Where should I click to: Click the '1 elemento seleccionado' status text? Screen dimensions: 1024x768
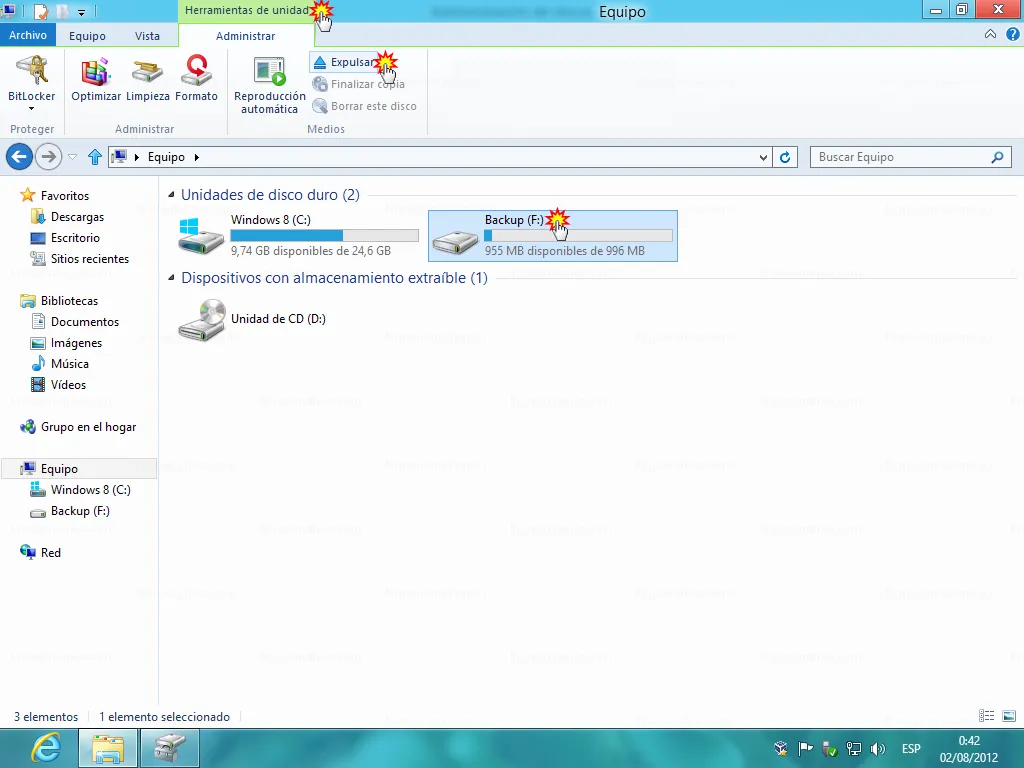165,717
